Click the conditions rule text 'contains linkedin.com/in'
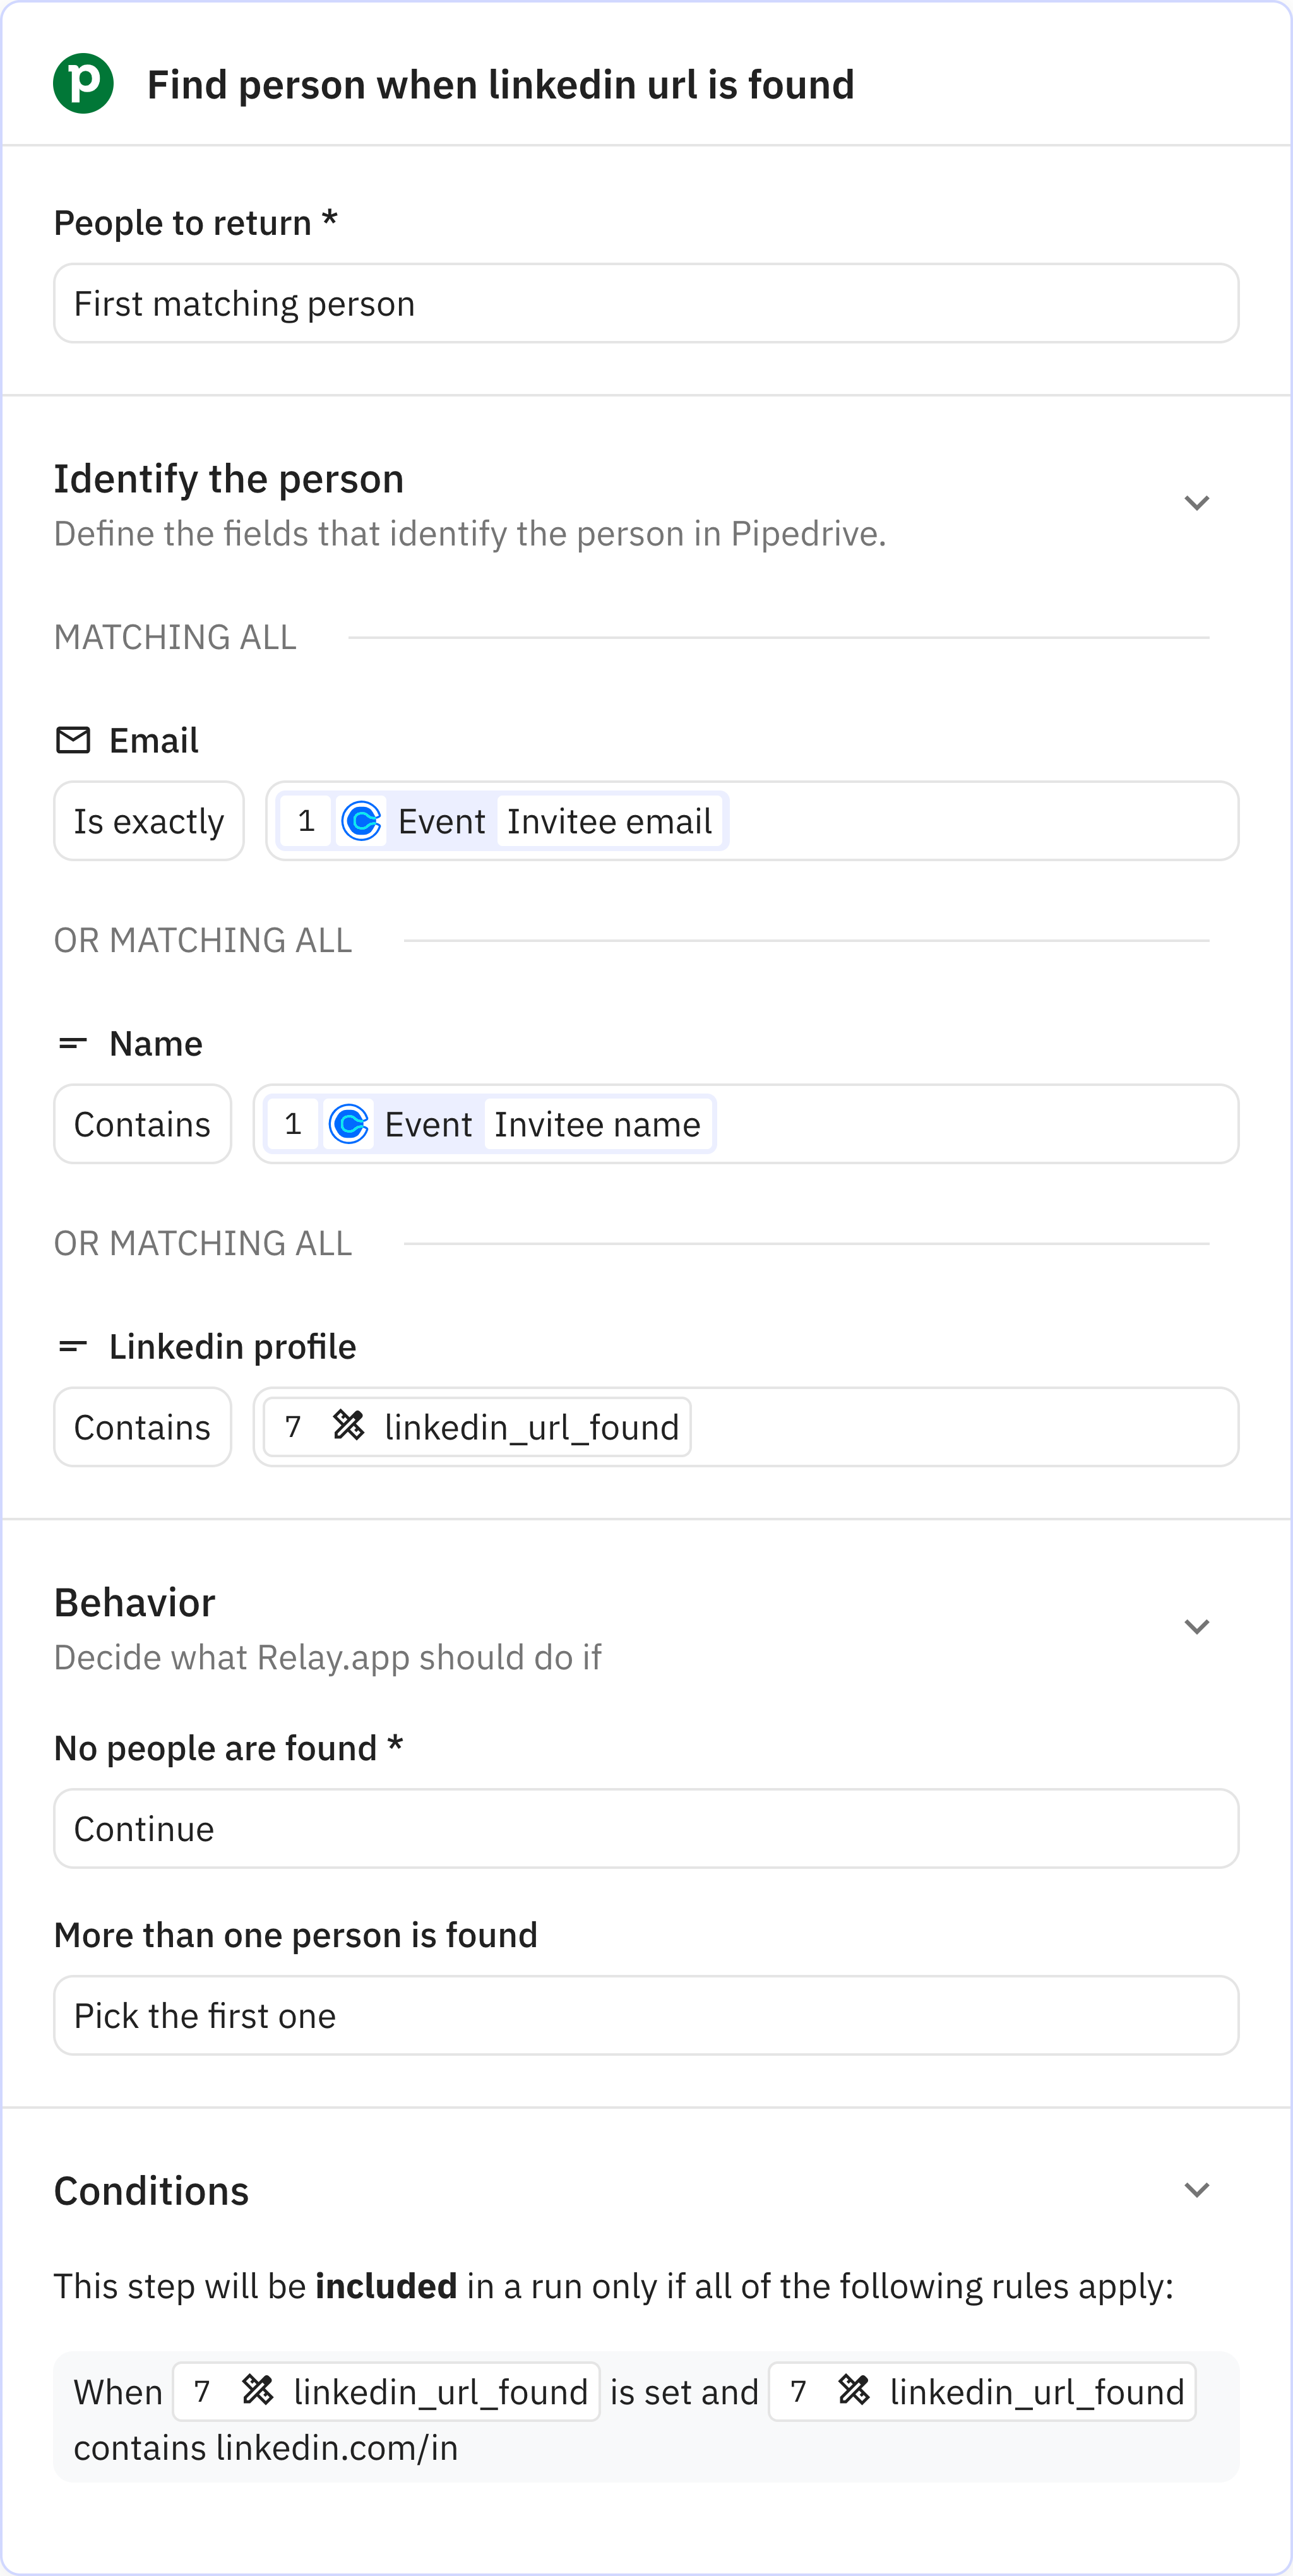The height and width of the screenshot is (2576, 1293). pos(266,2448)
